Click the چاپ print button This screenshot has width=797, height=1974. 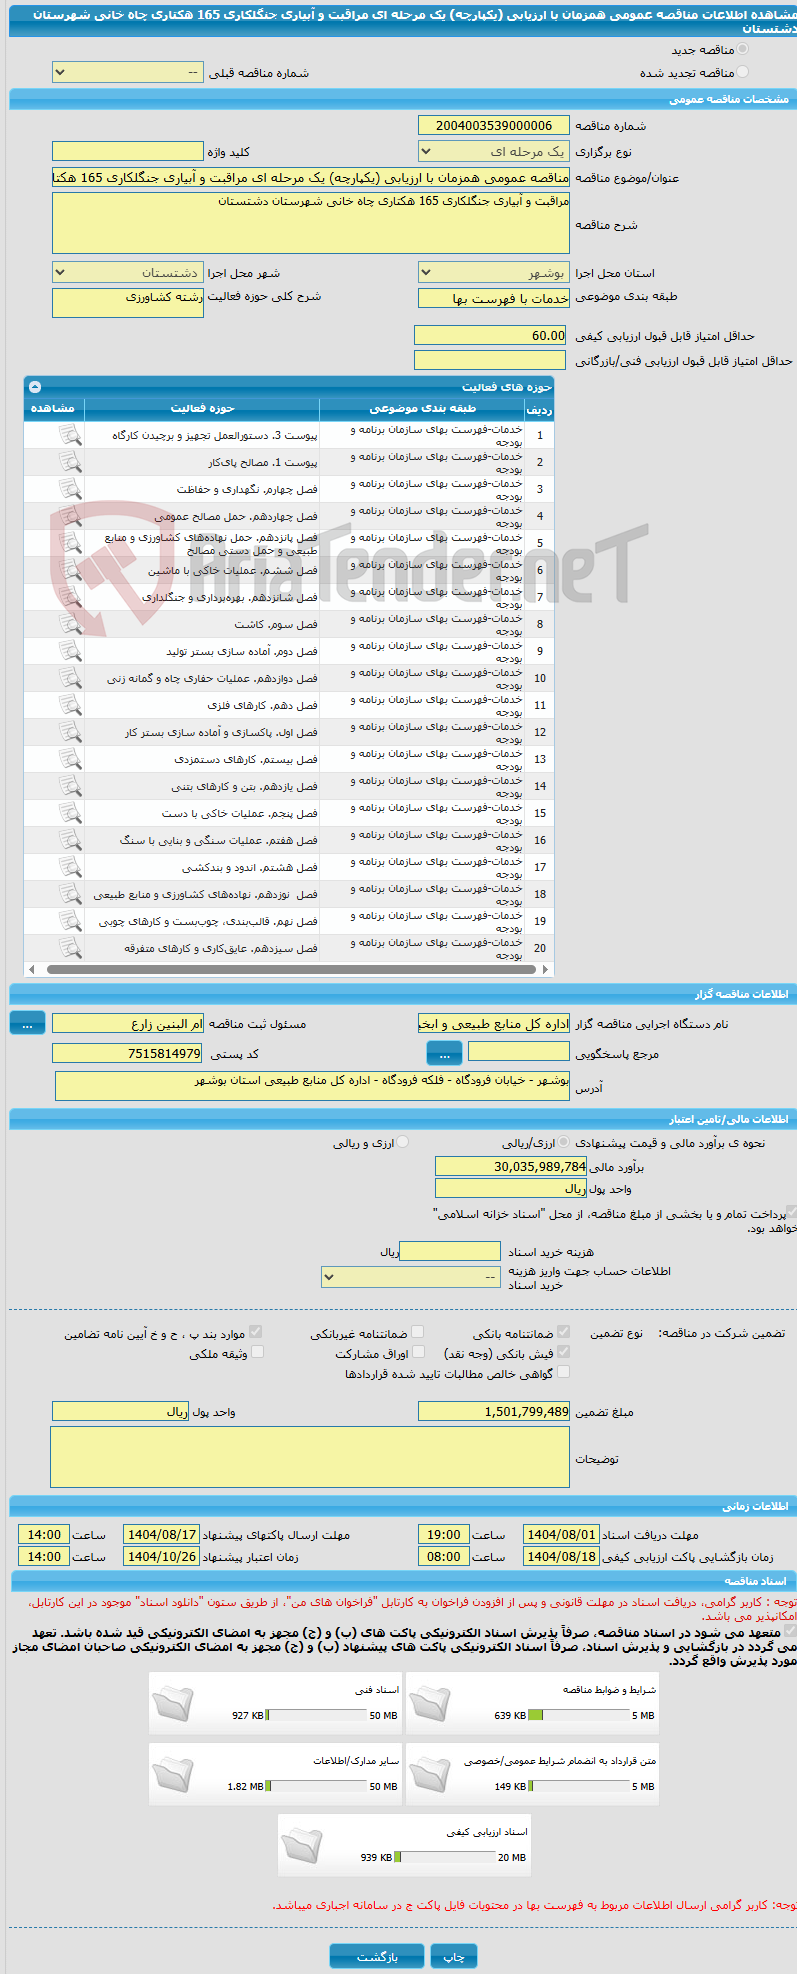(x=454, y=1956)
